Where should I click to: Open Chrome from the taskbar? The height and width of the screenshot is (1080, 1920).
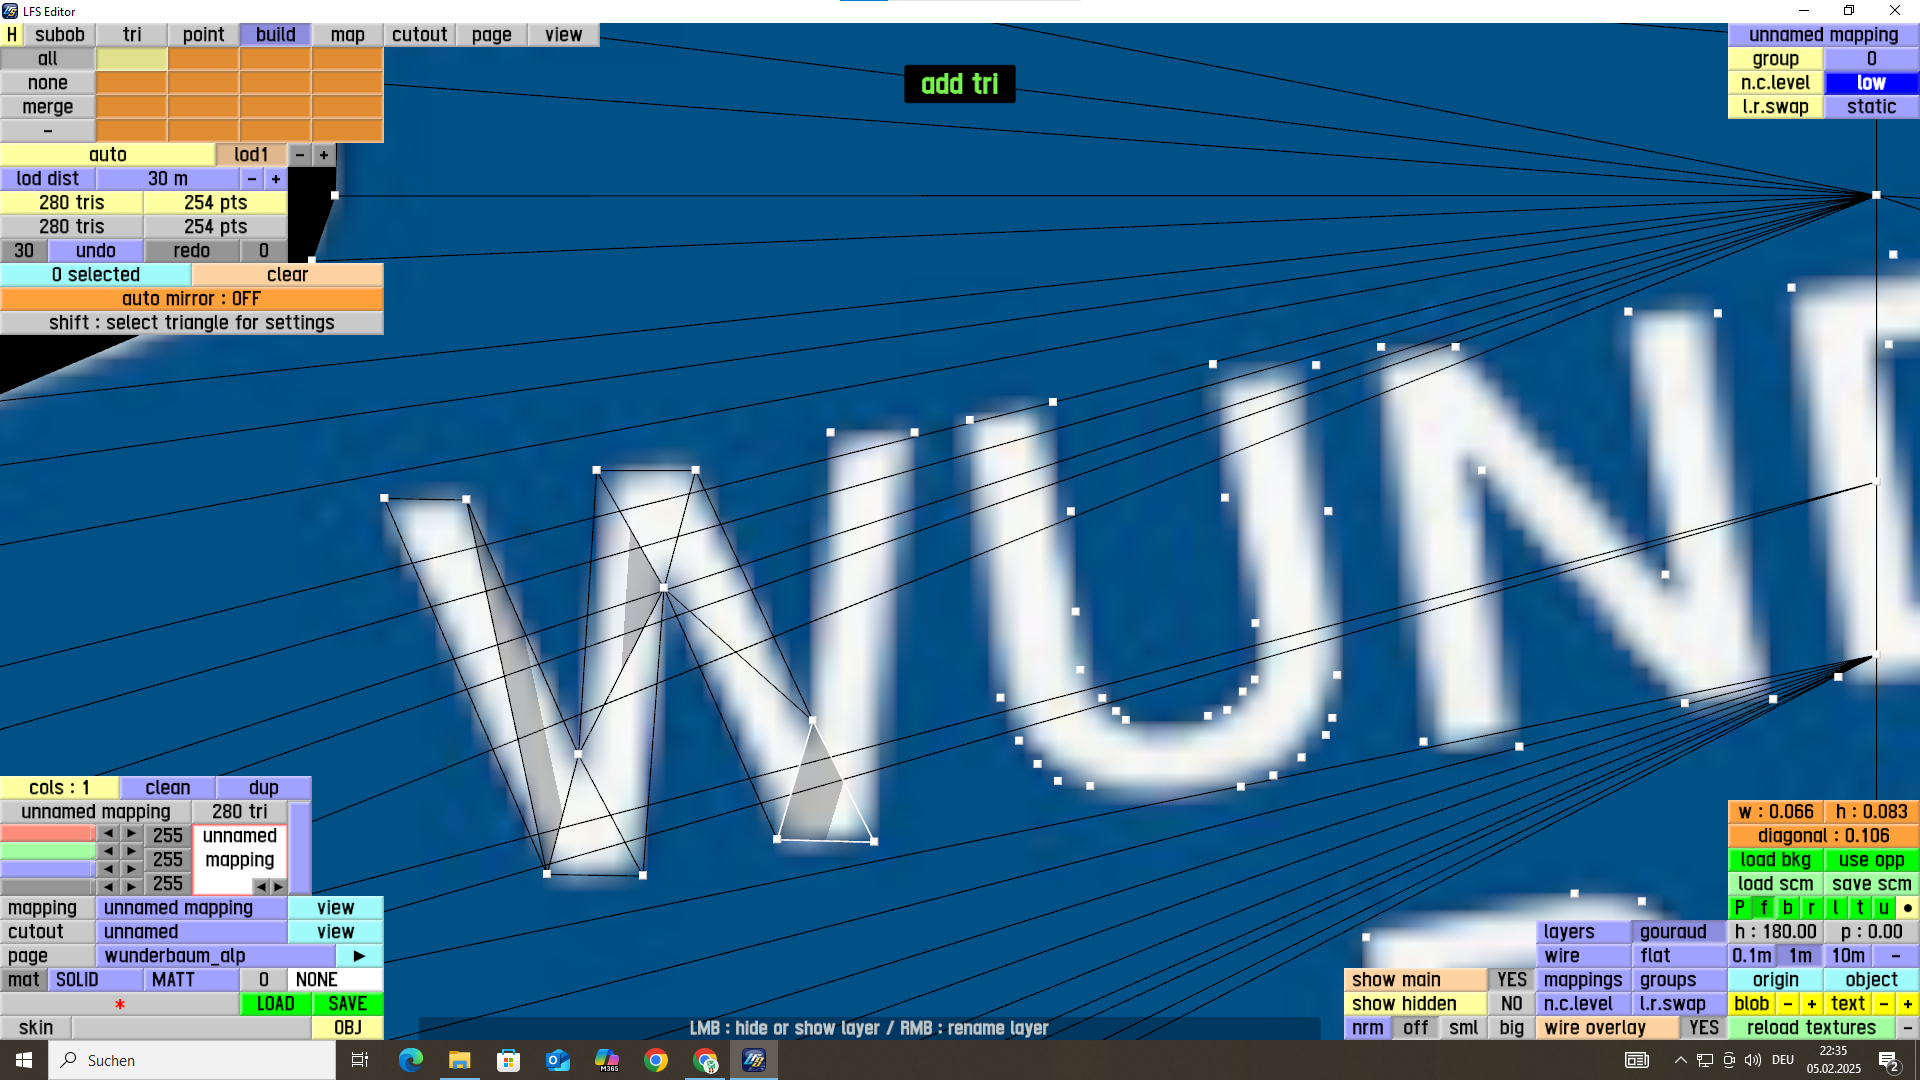[x=656, y=1060]
